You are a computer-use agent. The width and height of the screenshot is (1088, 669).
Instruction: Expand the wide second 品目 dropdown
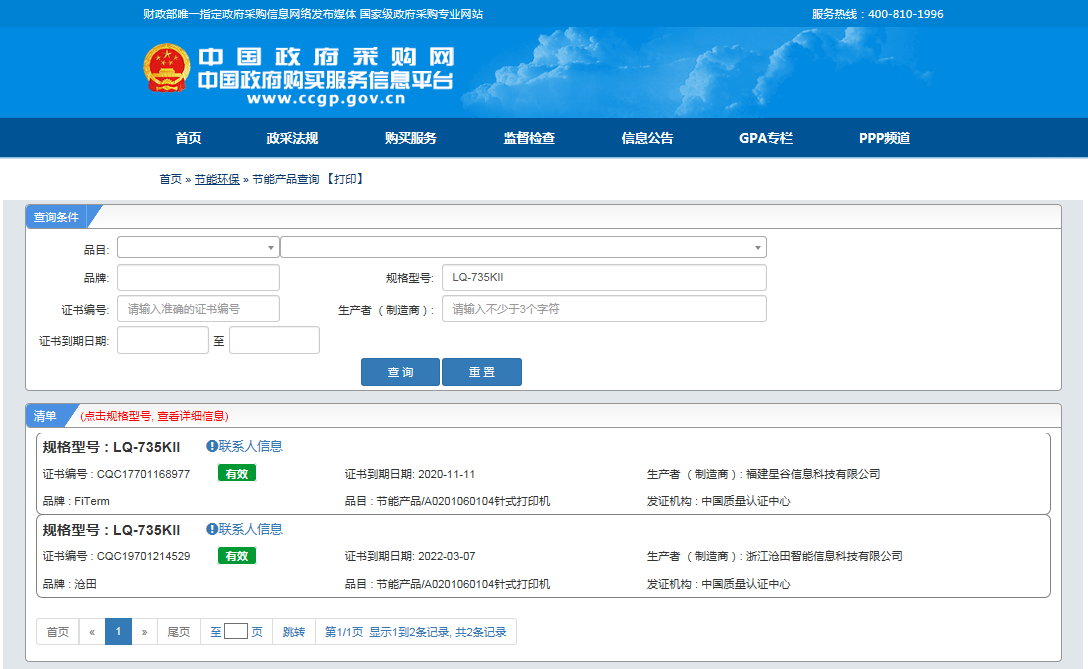click(x=523, y=247)
